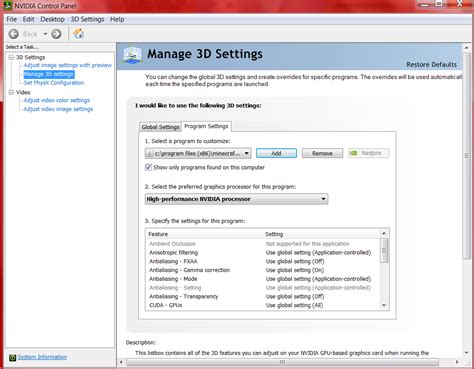Open the Desktop menu
The image size is (474, 369).
click(x=52, y=19)
